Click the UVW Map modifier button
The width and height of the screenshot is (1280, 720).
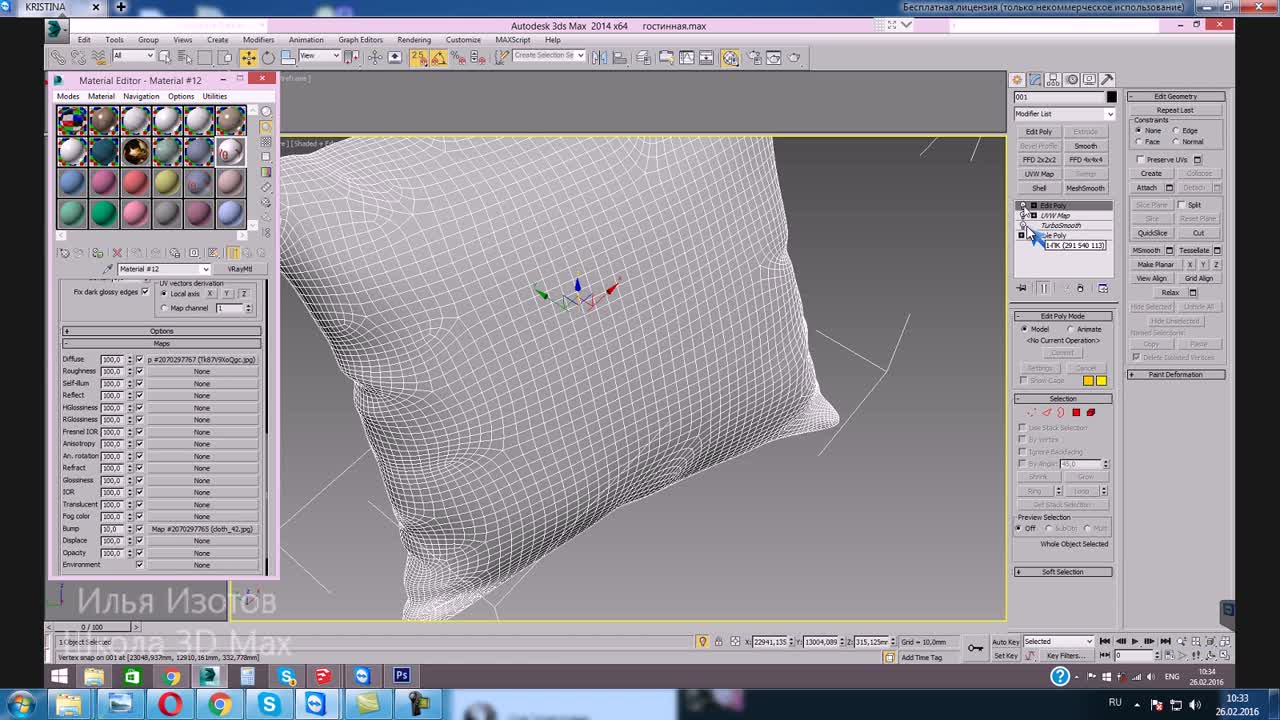tap(1039, 174)
